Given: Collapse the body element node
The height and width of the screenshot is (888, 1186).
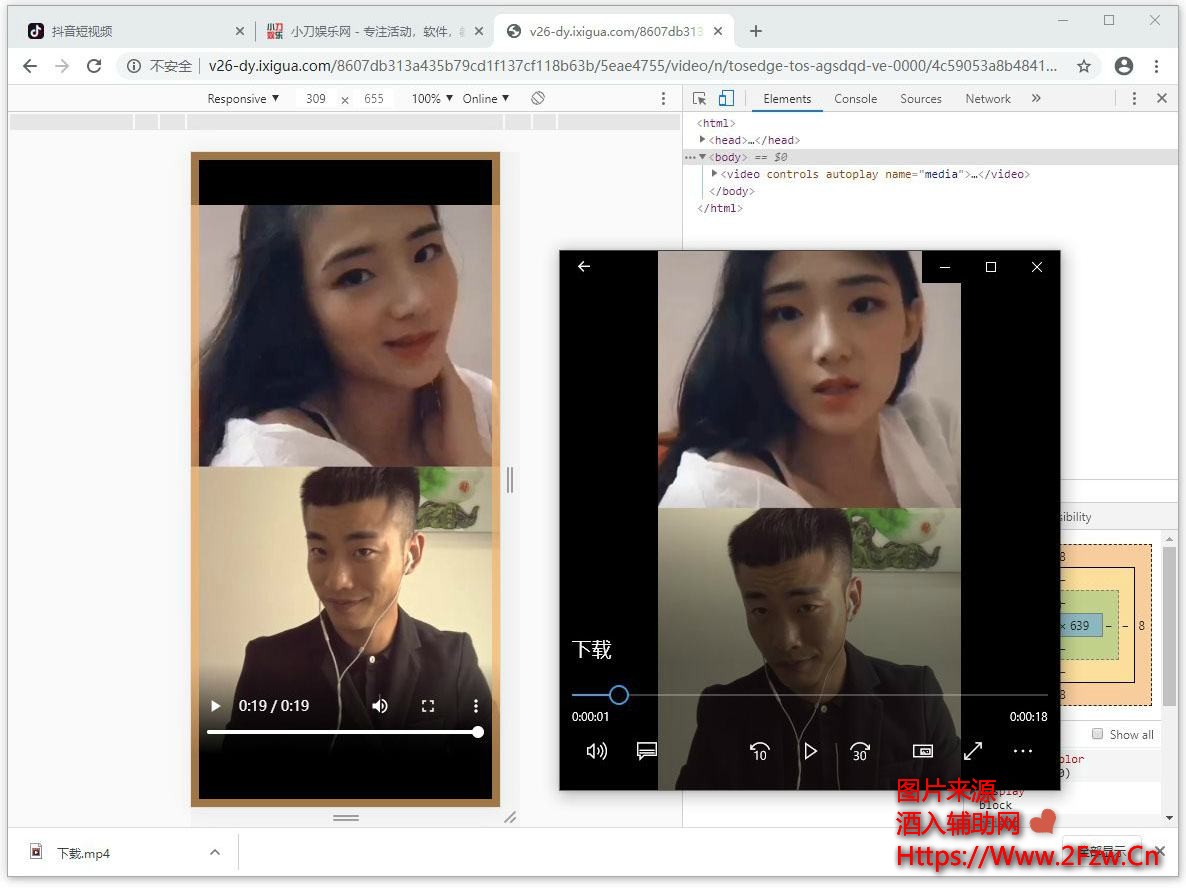Looking at the screenshot, I should click(x=703, y=157).
